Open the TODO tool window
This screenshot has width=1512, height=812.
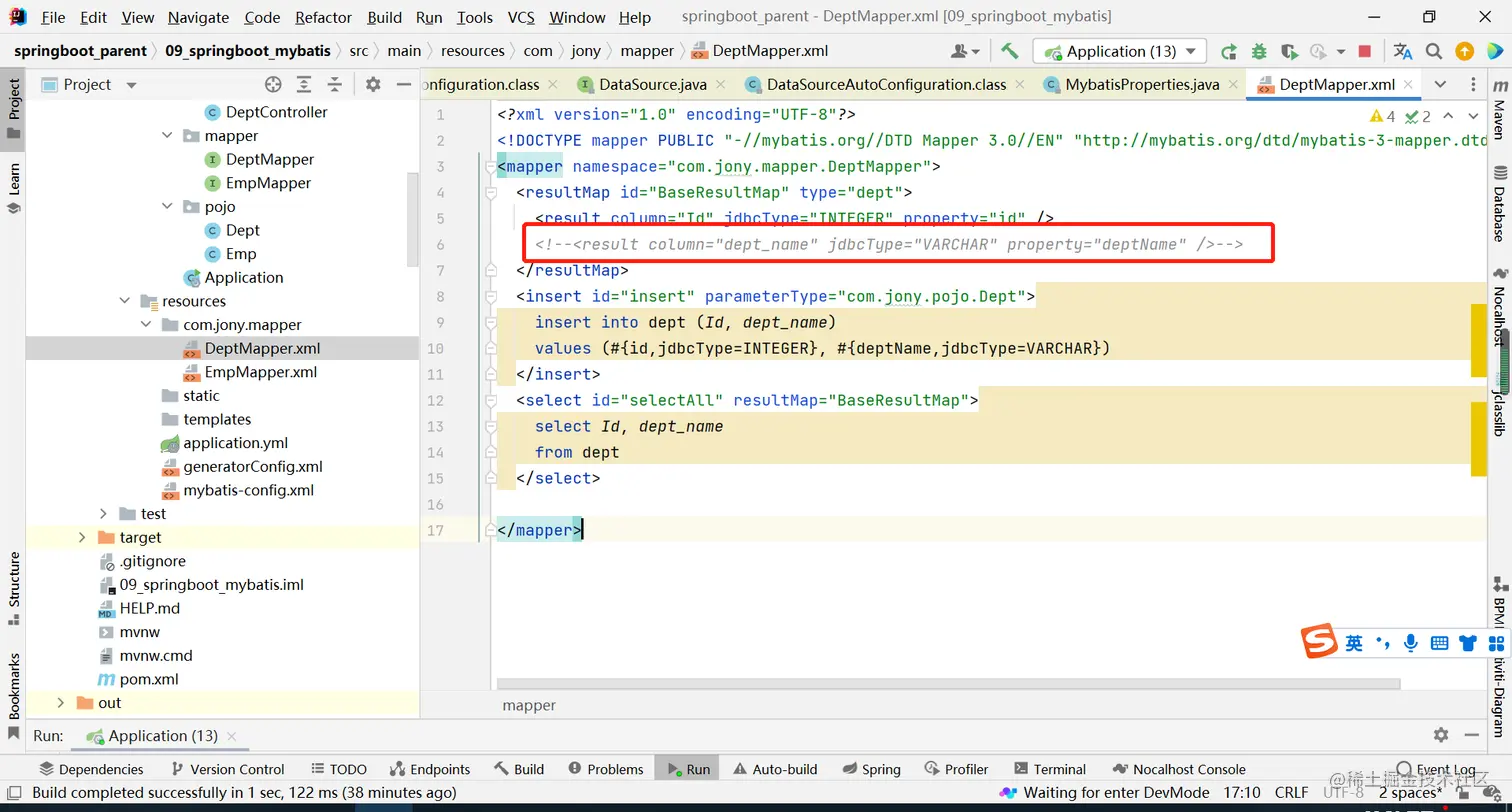tap(338, 769)
